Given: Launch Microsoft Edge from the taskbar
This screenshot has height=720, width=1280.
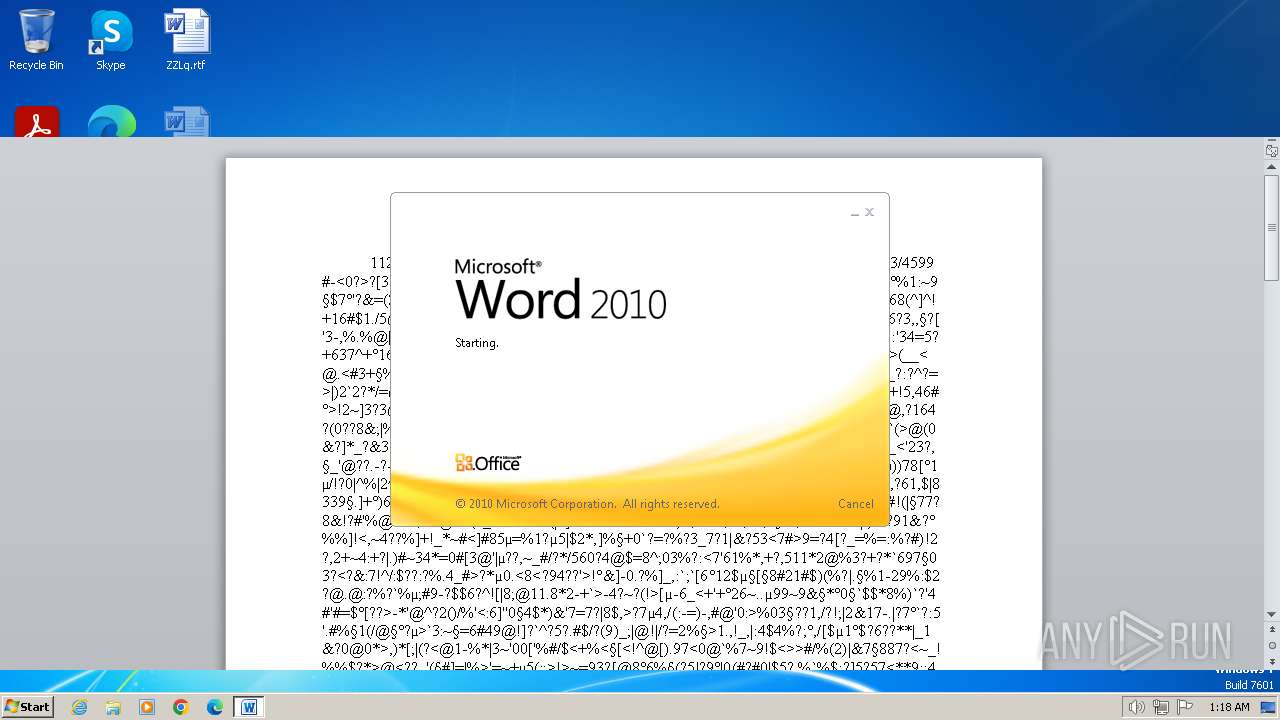Looking at the screenshot, I should (x=215, y=707).
